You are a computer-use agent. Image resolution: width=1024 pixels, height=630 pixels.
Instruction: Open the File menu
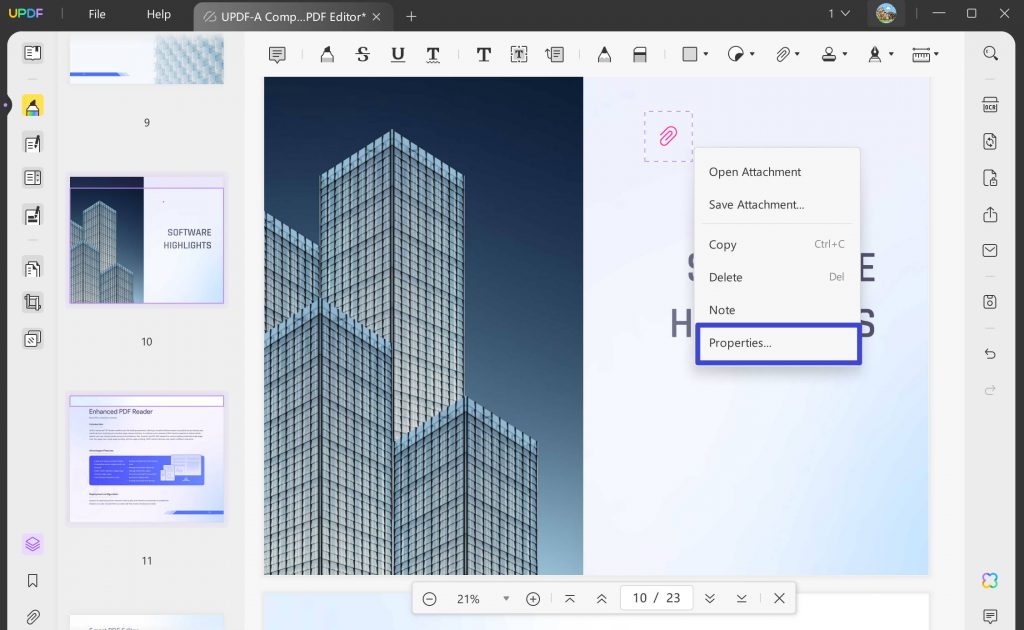point(96,14)
